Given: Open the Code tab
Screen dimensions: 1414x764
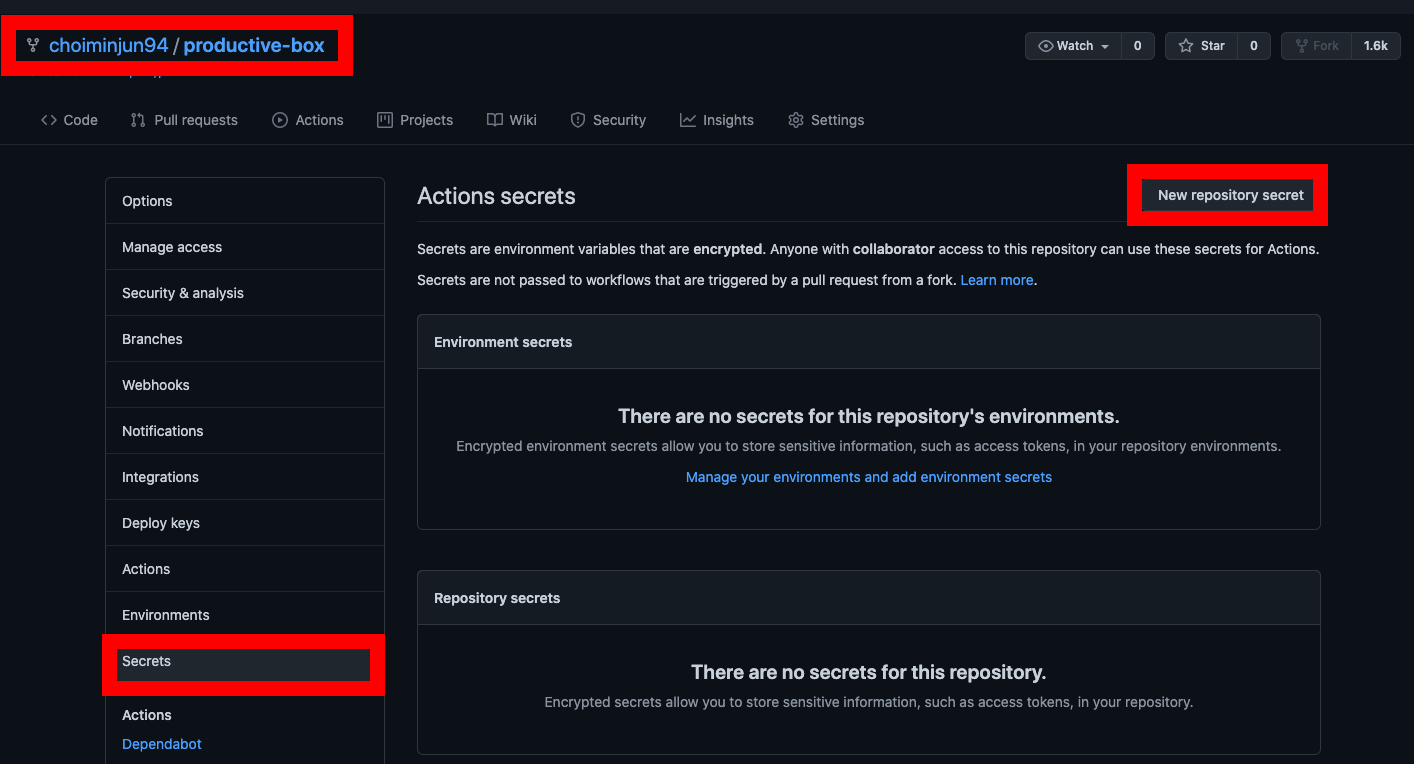Looking at the screenshot, I should coord(69,120).
